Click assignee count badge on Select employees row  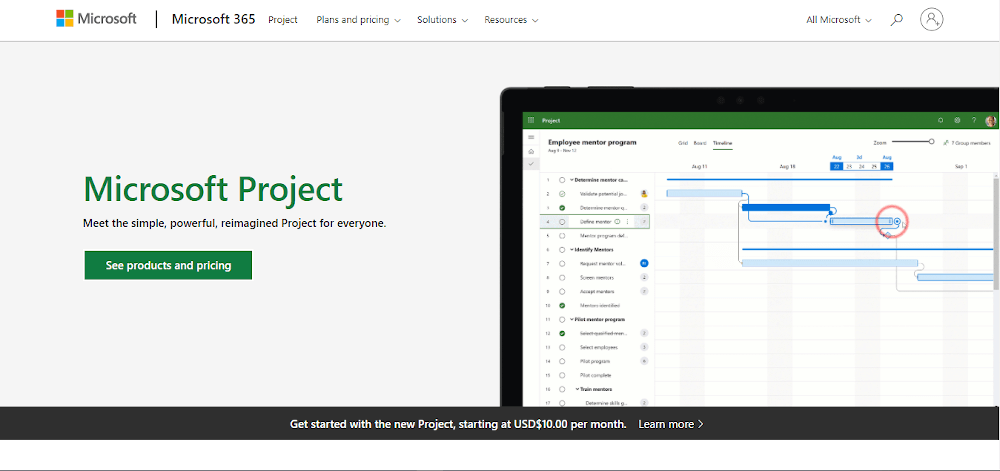(644, 347)
